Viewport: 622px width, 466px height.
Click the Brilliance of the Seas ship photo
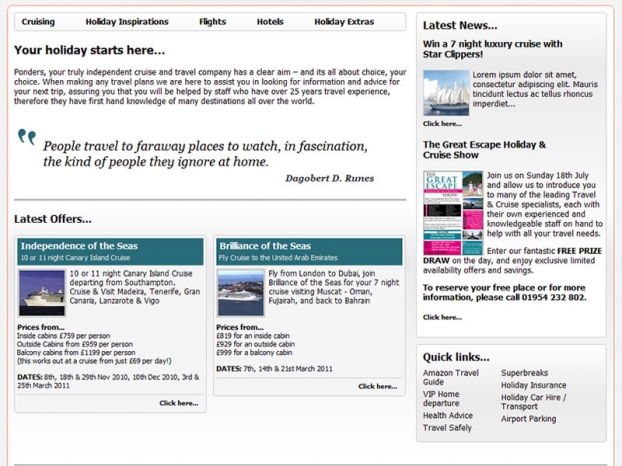pyautogui.click(x=240, y=293)
